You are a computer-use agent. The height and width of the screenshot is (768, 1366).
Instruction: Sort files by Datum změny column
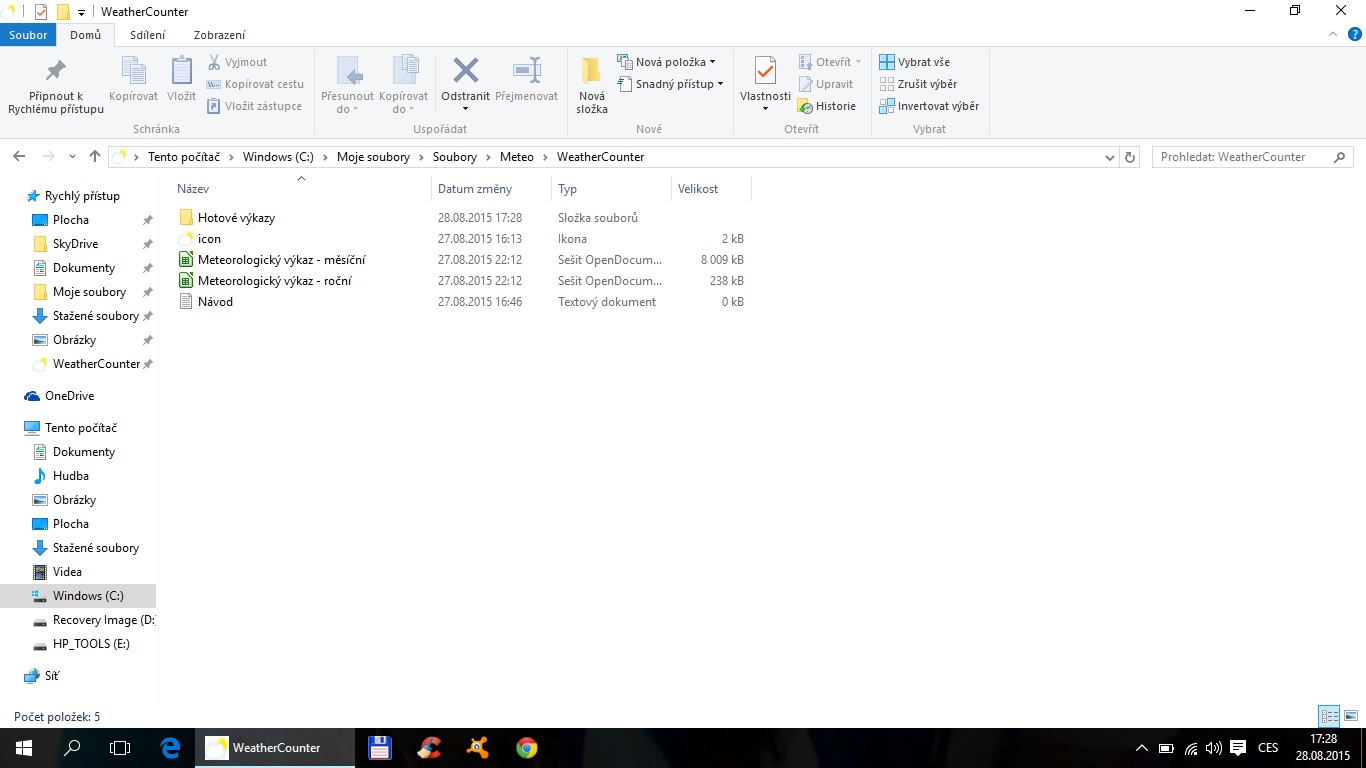point(475,189)
